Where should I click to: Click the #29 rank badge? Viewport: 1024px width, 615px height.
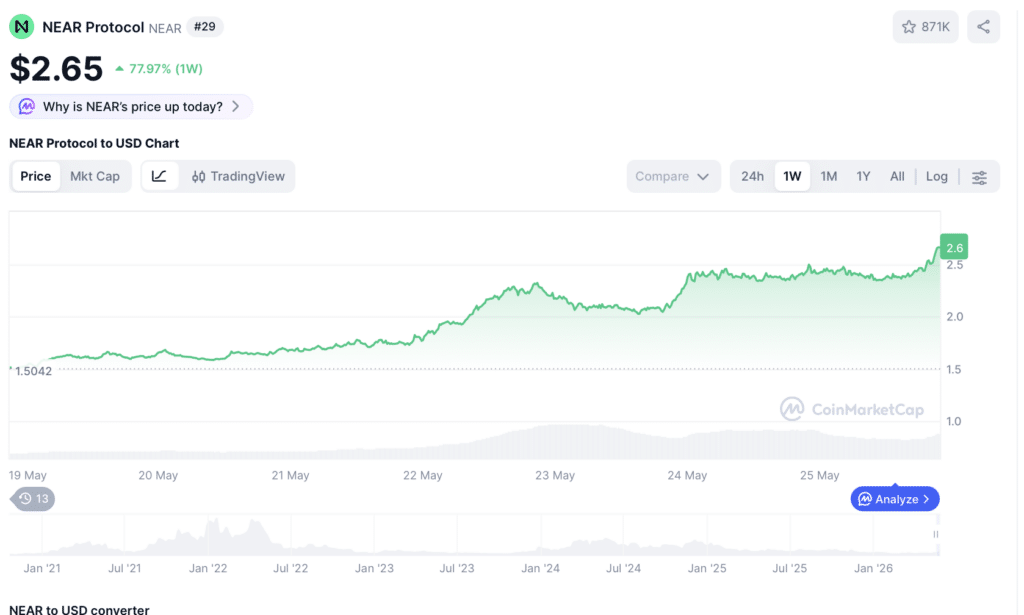pos(204,27)
